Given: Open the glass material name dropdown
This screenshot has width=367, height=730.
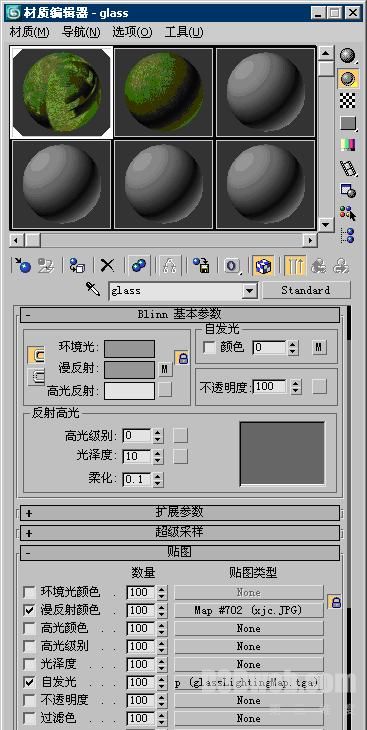Looking at the screenshot, I should pyautogui.click(x=250, y=291).
